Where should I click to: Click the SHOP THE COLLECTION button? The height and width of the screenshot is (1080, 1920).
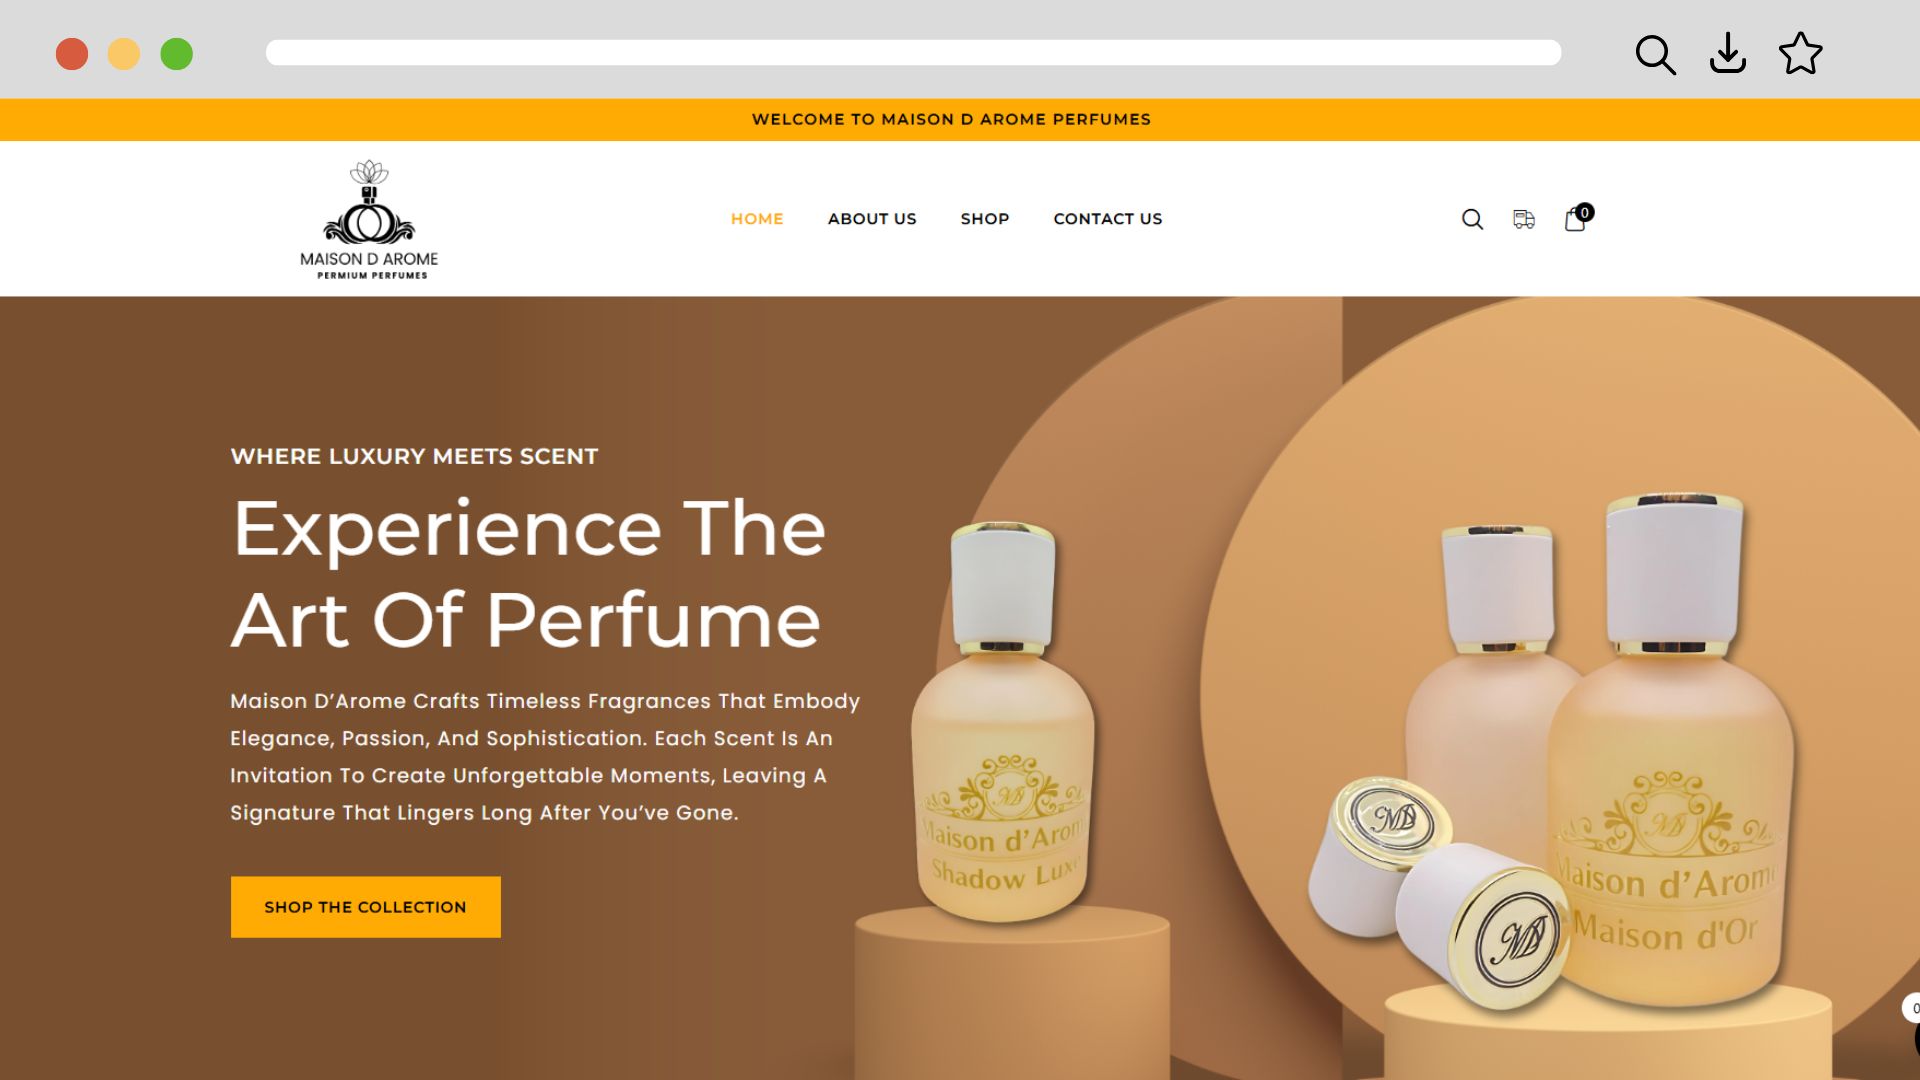click(366, 907)
